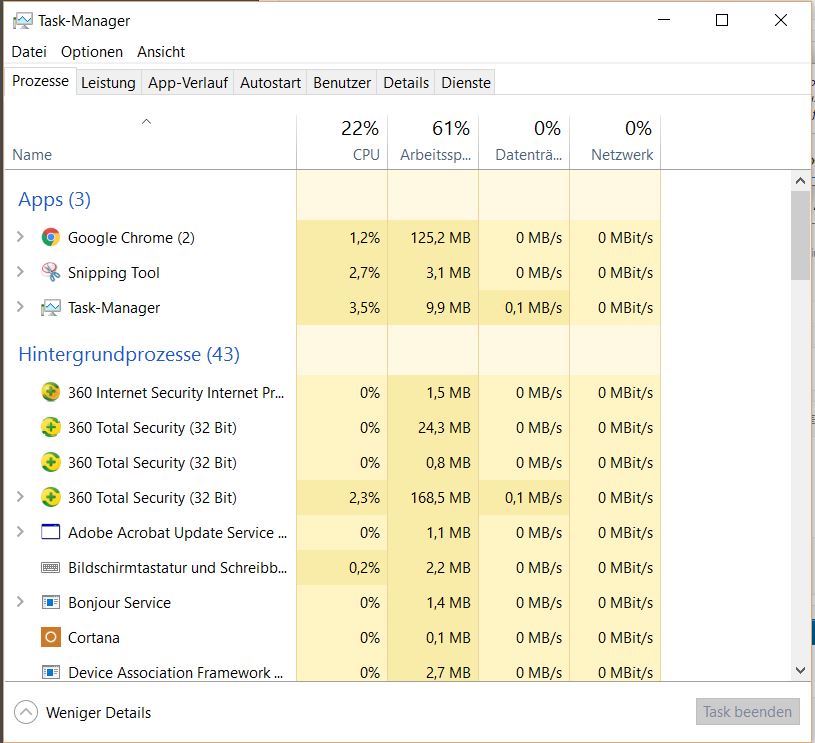Screen dimensions: 815x743
Task: Click the Google Chrome icon in process list
Action: point(51,238)
